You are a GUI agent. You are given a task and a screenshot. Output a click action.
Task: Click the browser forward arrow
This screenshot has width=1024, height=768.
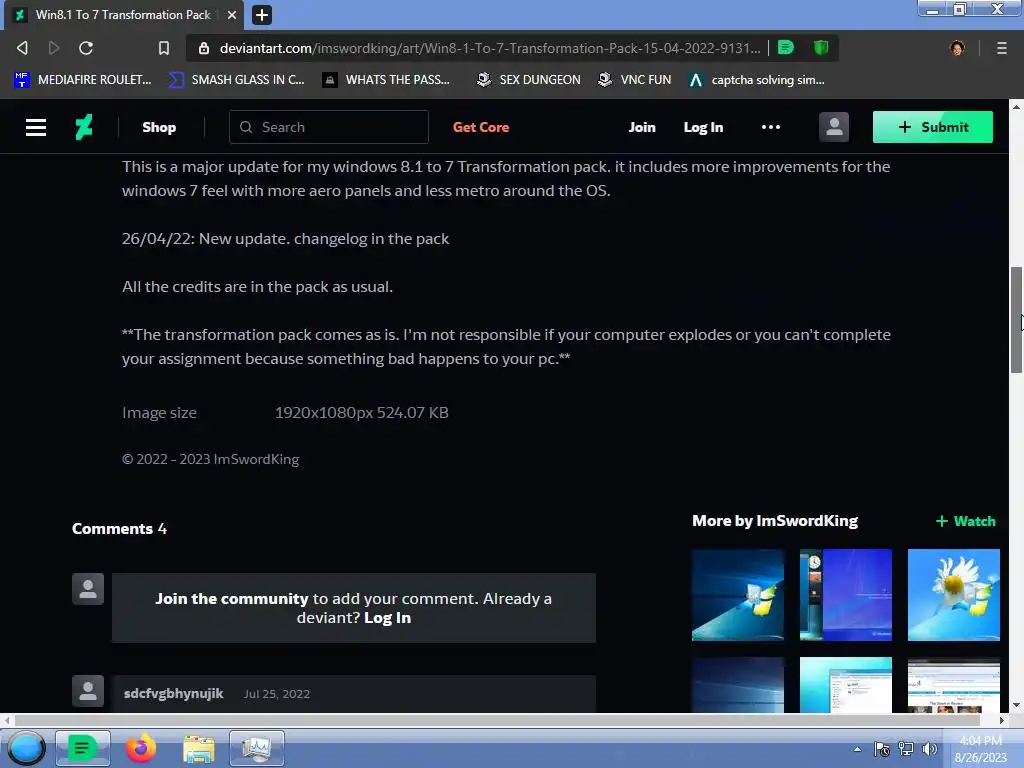[54, 48]
